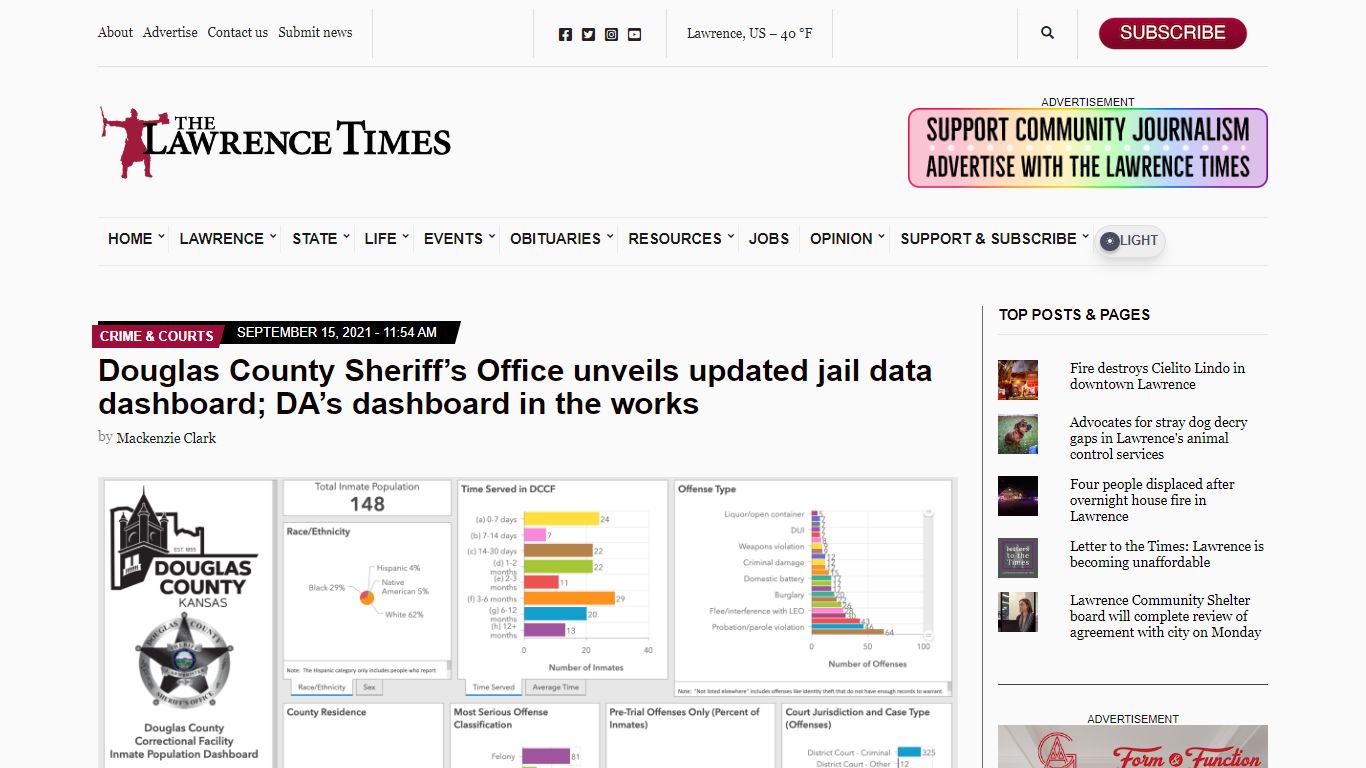Open the JOBS menu item

(x=769, y=239)
